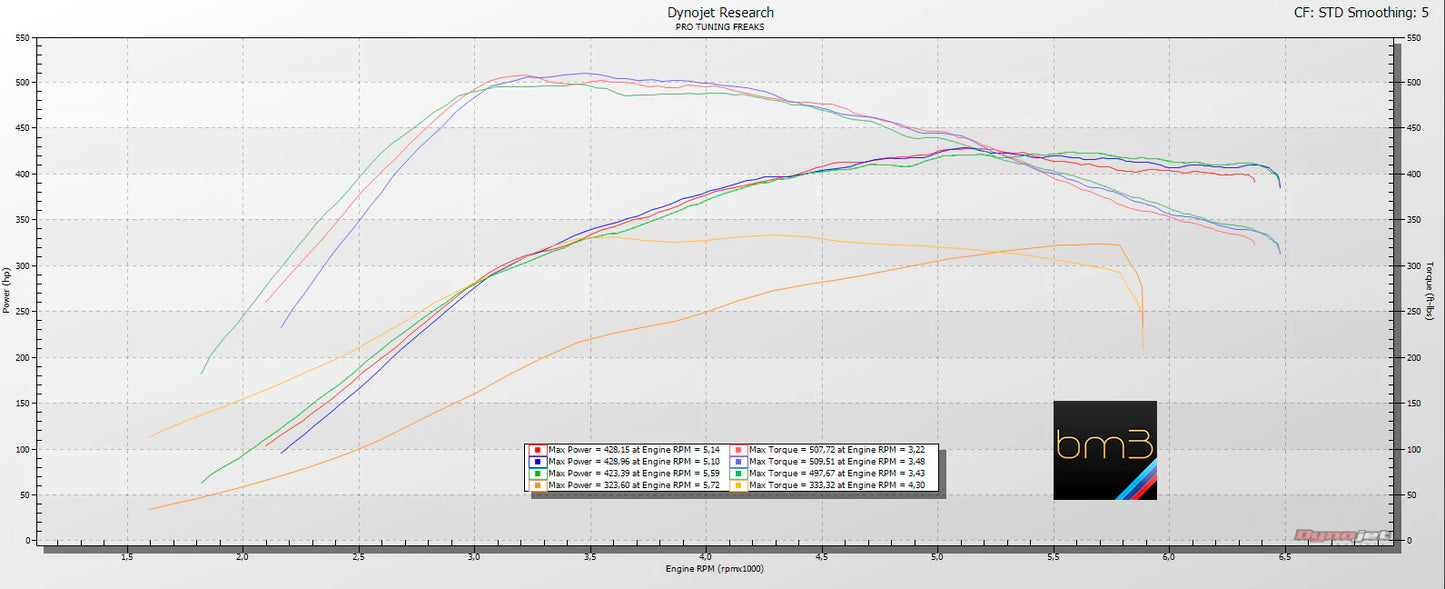The width and height of the screenshot is (1445, 589).
Task: Click the orange Max Power 323,60 swatch
Action: (x=538, y=486)
